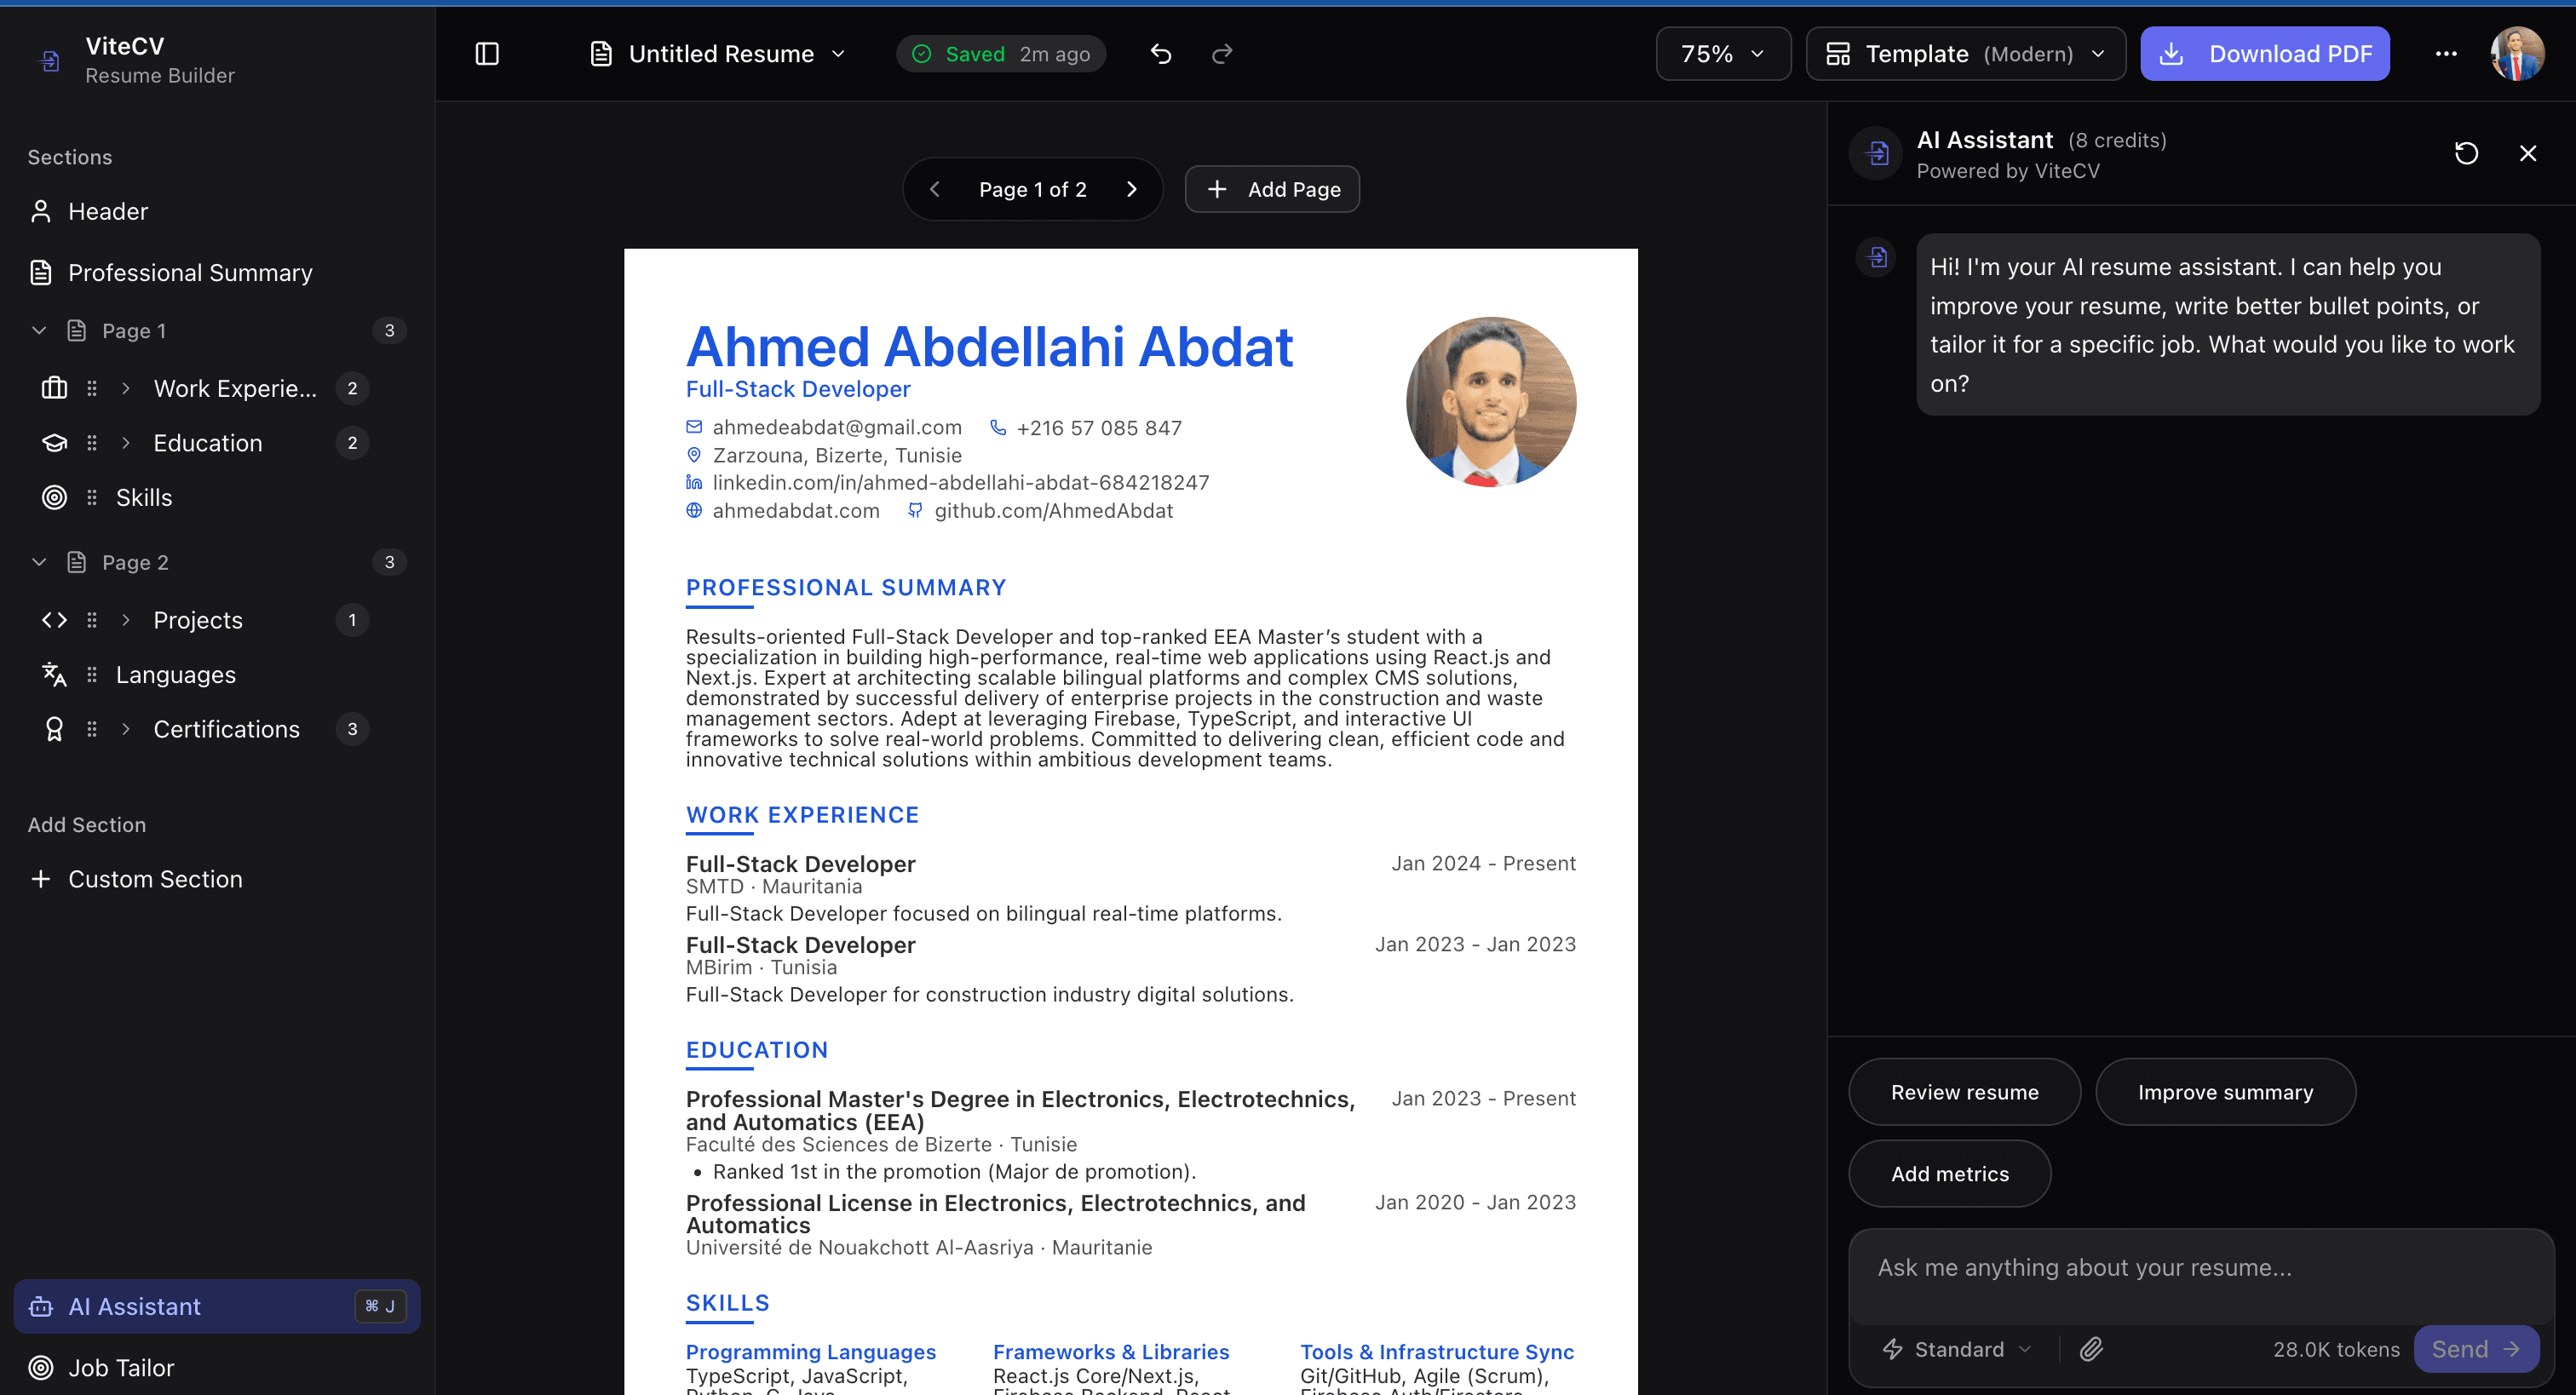Image resolution: width=2576 pixels, height=1395 pixels.
Task: Reset the AI Assistant conversation icon
Action: click(2466, 152)
